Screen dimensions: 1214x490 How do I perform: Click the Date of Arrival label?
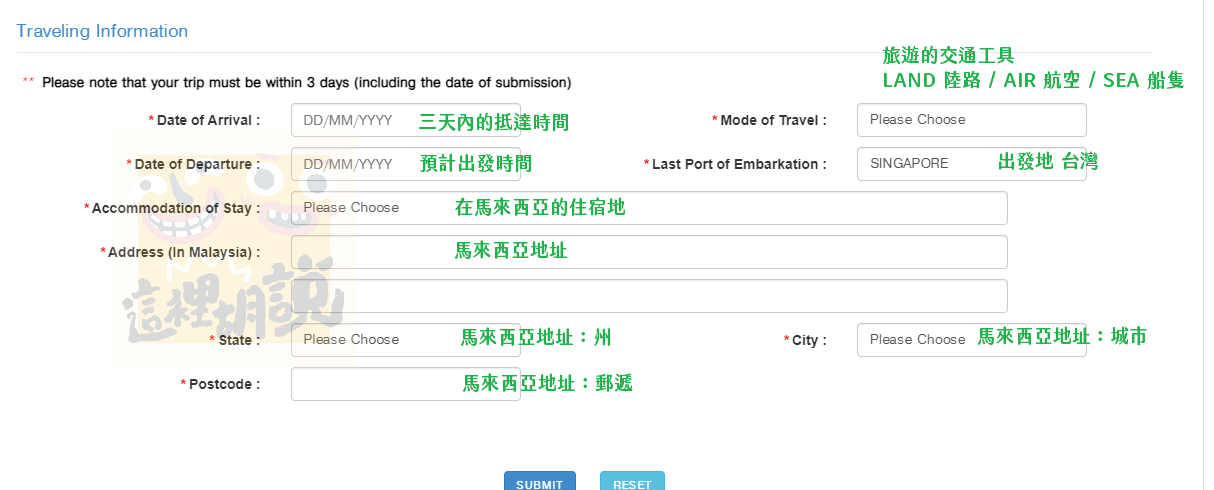(x=208, y=120)
